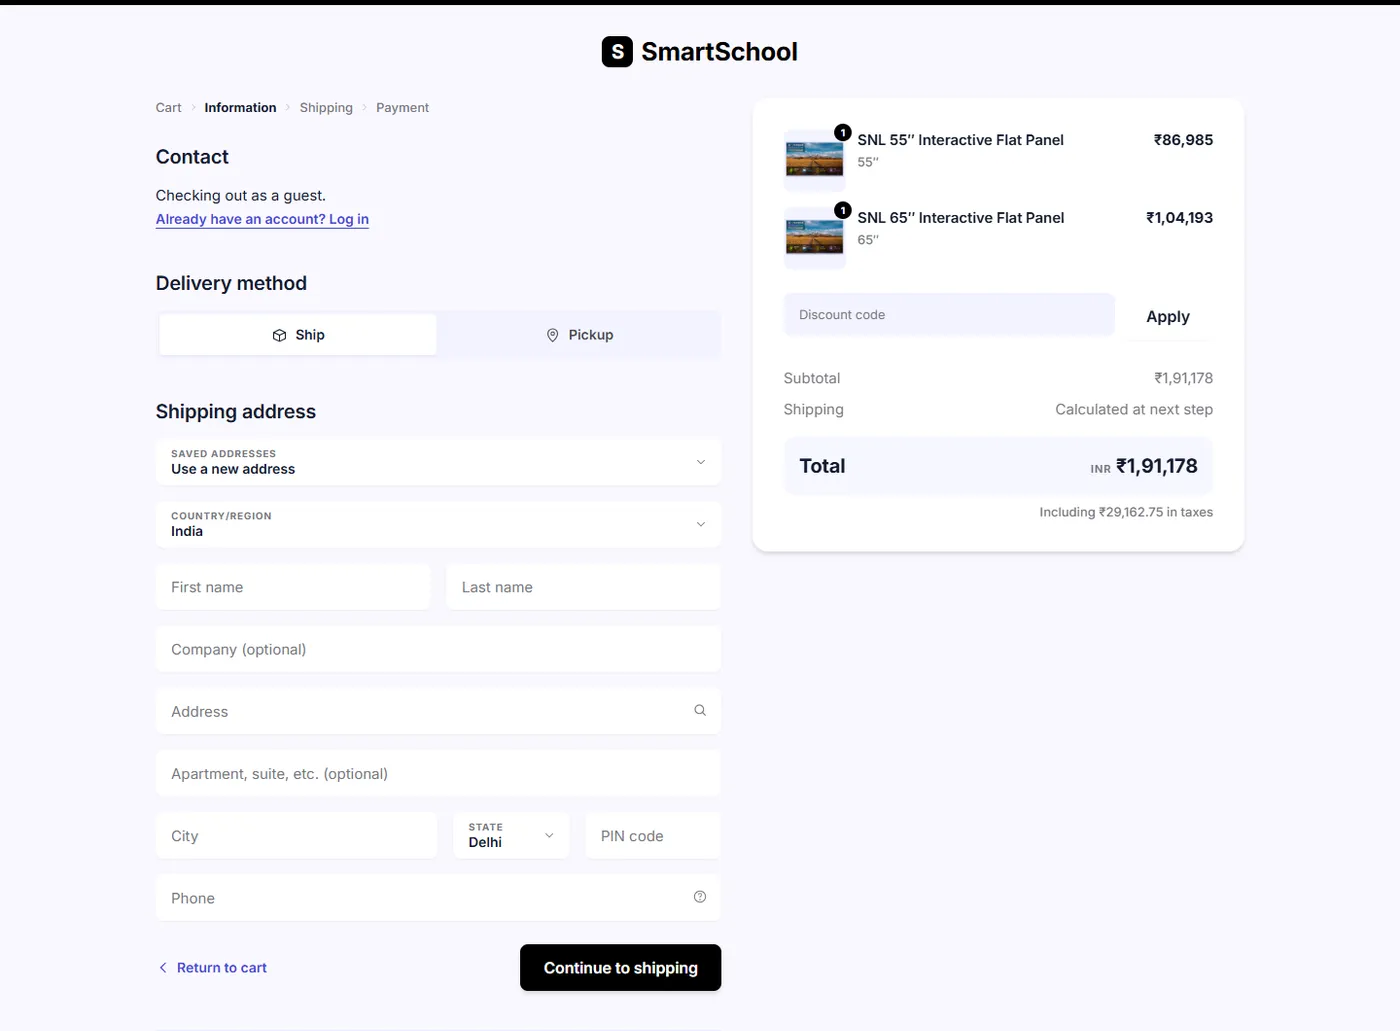Select the Ship delivery method

[298, 335]
